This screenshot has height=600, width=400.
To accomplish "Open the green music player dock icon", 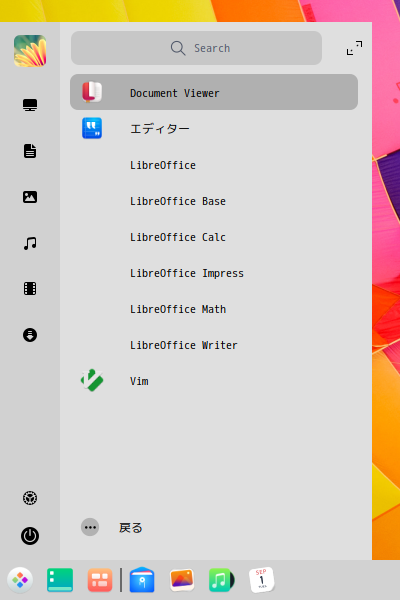I will click(x=221, y=580).
